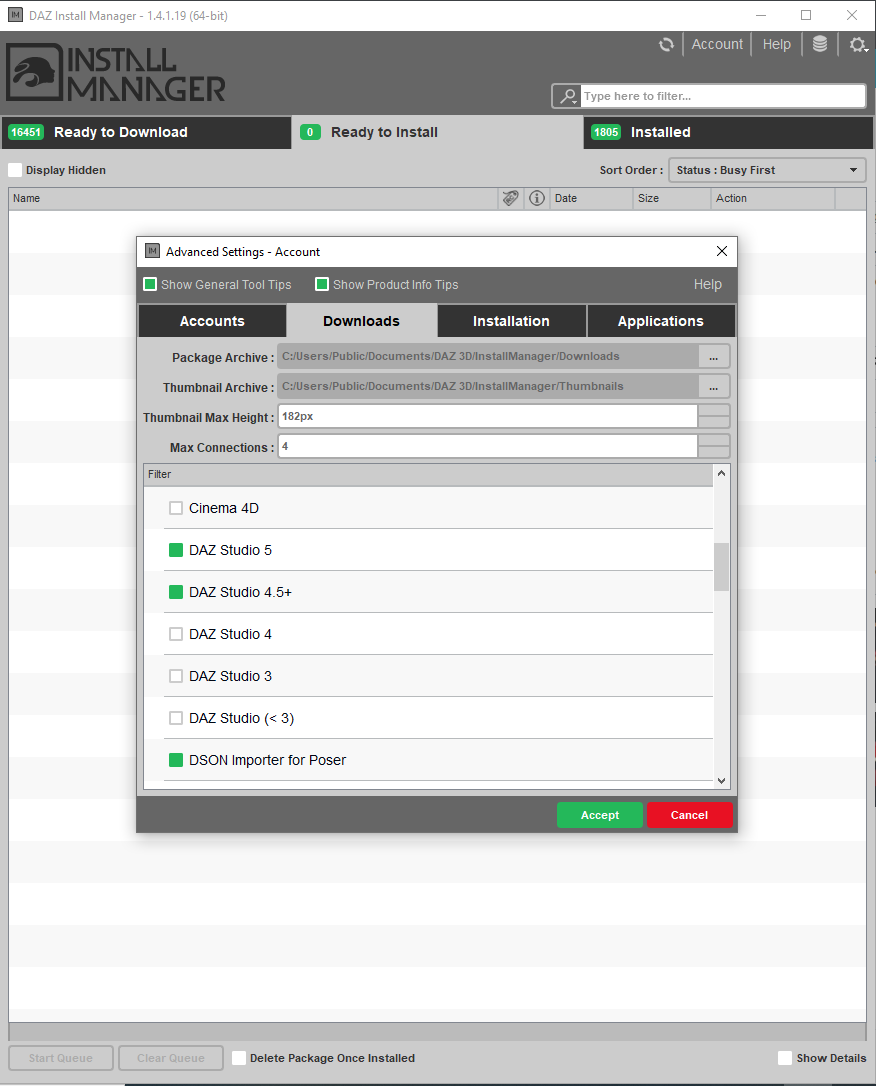Image resolution: width=876 pixels, height=1086 pixels.
Task: Enable the Show Details checkbox
Action: click(x=785, y=1058)
